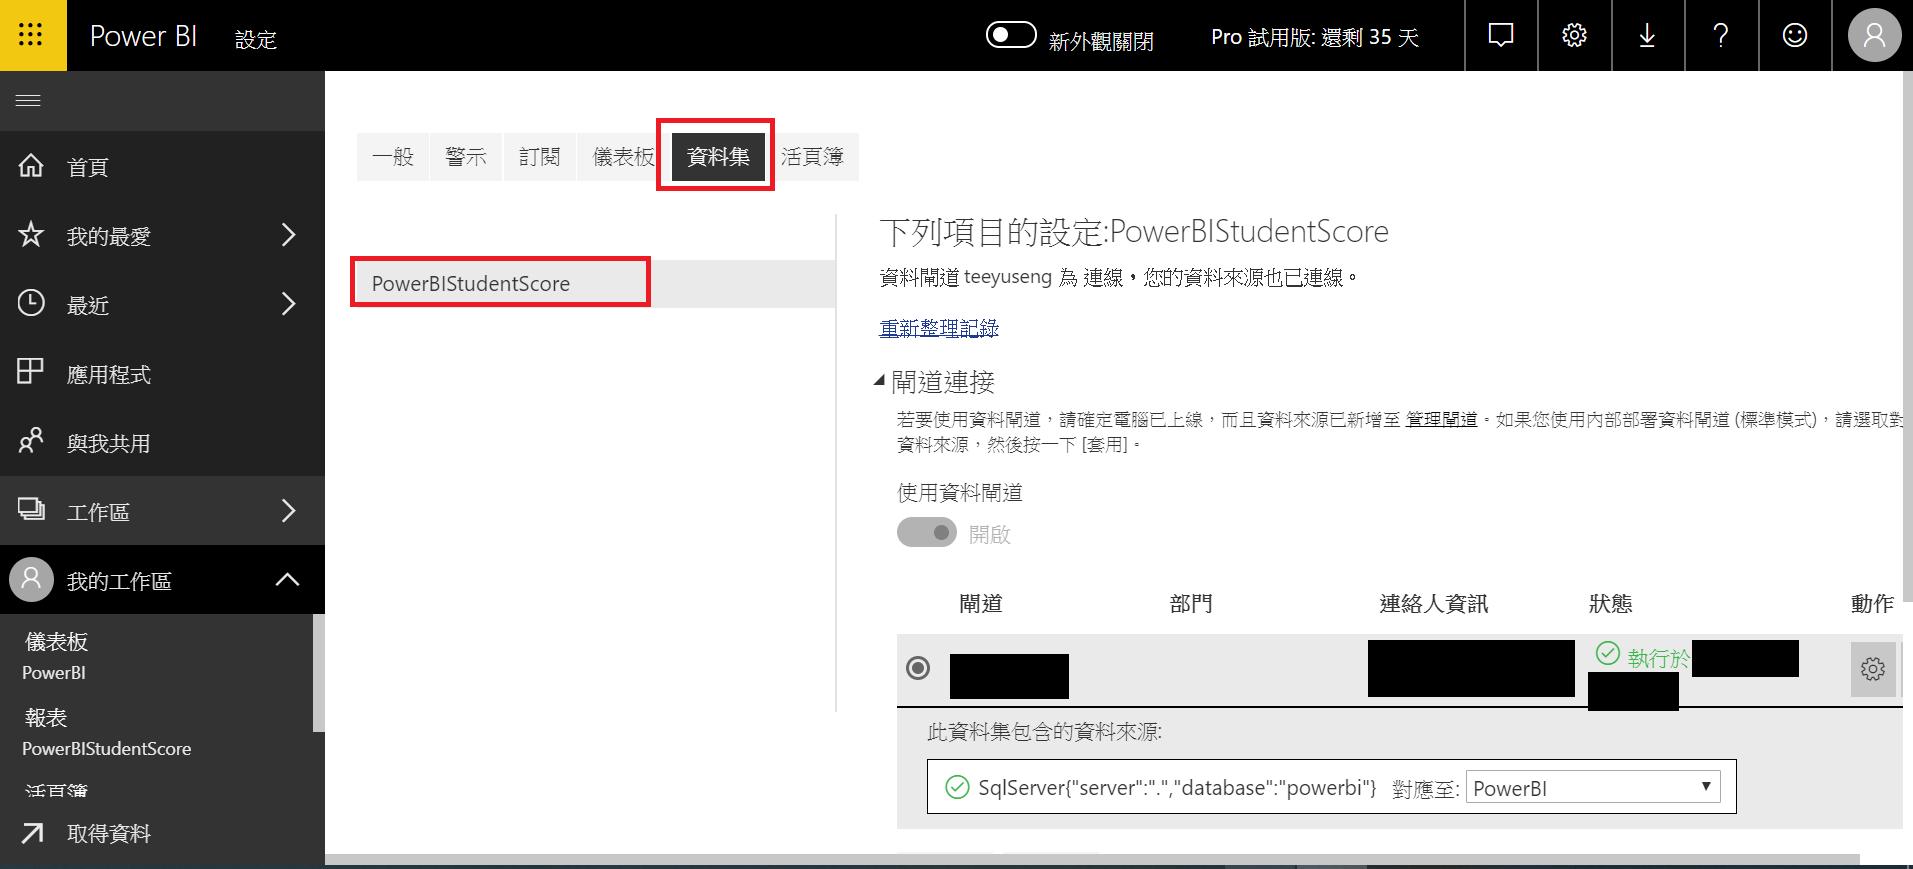Image resolution: width=1913 pixels, height=869 pixels.
Task: Open the help question mark icon
Action: pos(1721,36)
